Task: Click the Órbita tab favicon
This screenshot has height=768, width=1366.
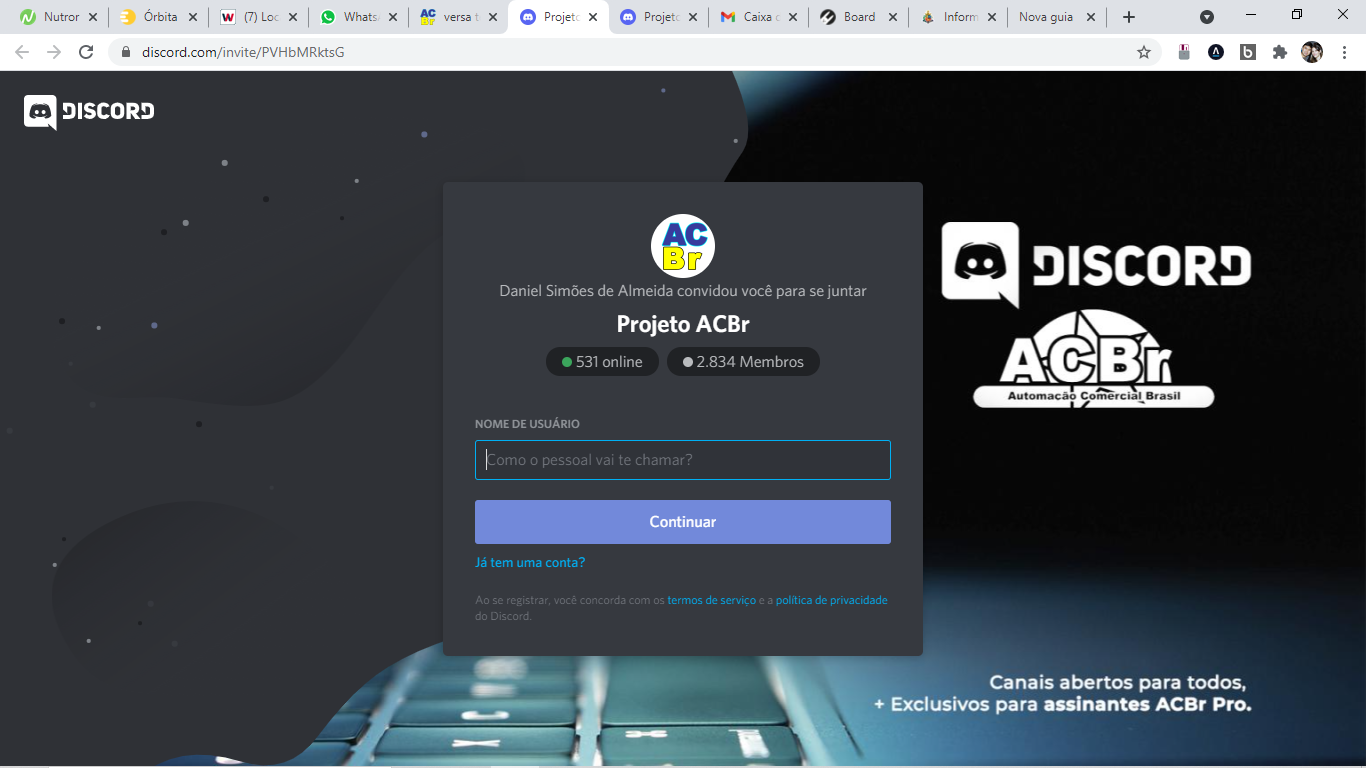Action: point(128,17)
